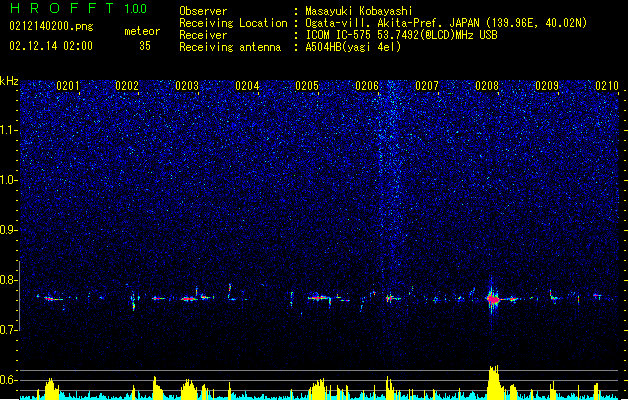Click the kHz axis unit label
This screenshot has width=629, height=400.
click(x=9, y=81)
